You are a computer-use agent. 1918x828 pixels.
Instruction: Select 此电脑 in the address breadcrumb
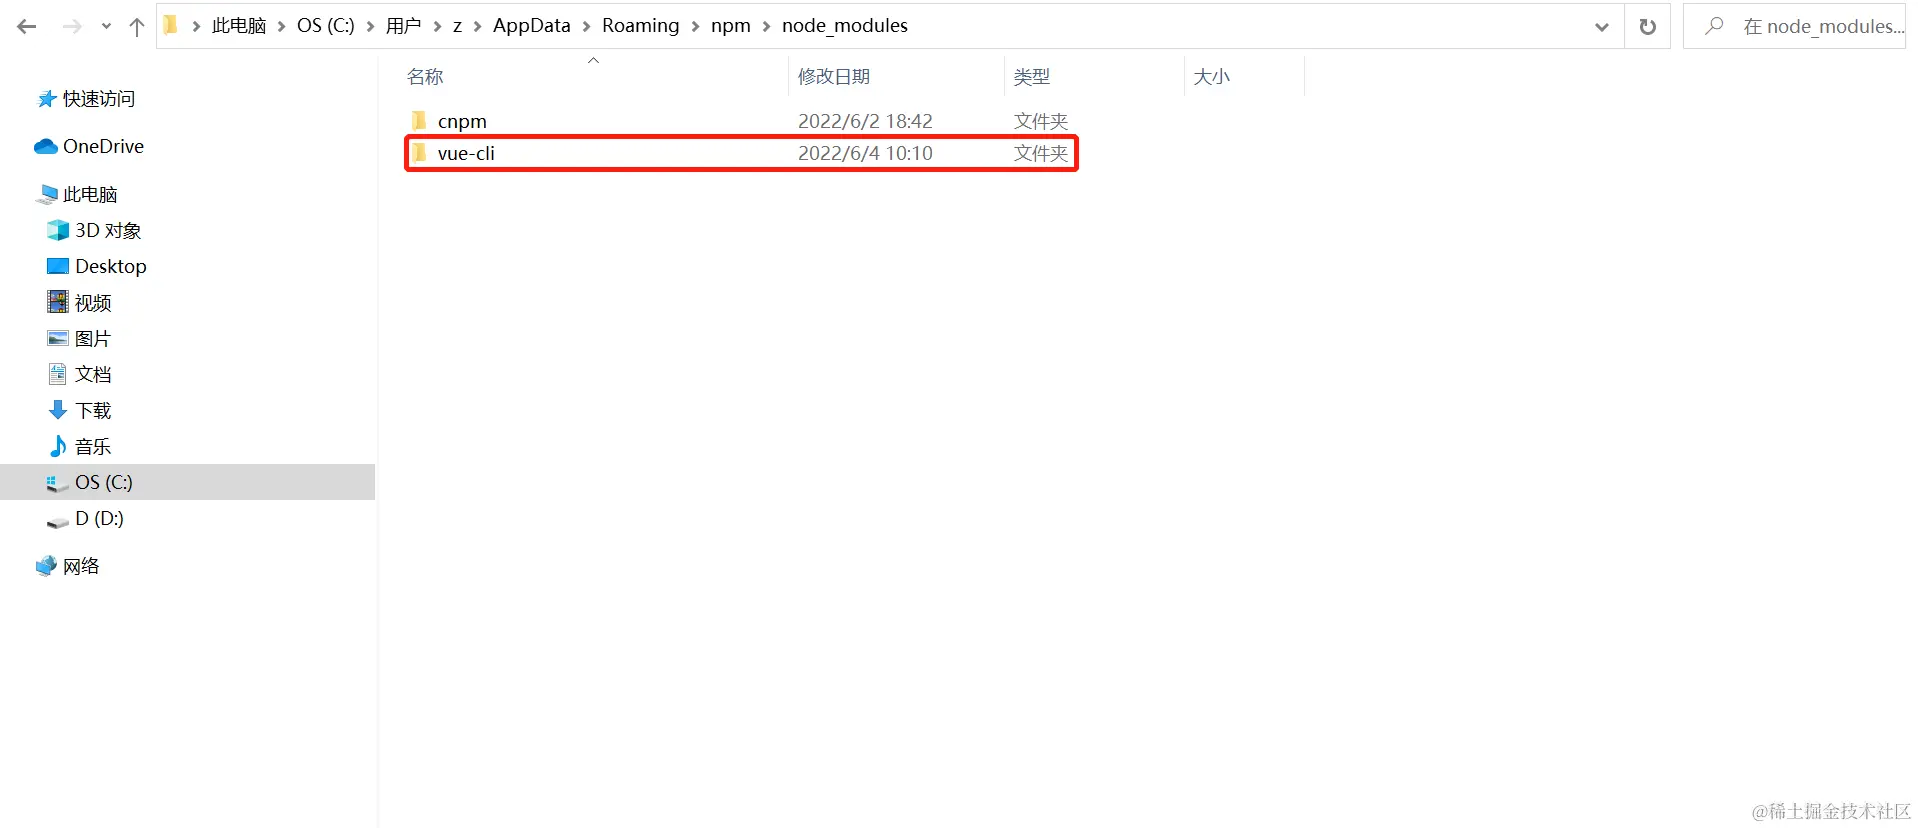pos(239,25)
